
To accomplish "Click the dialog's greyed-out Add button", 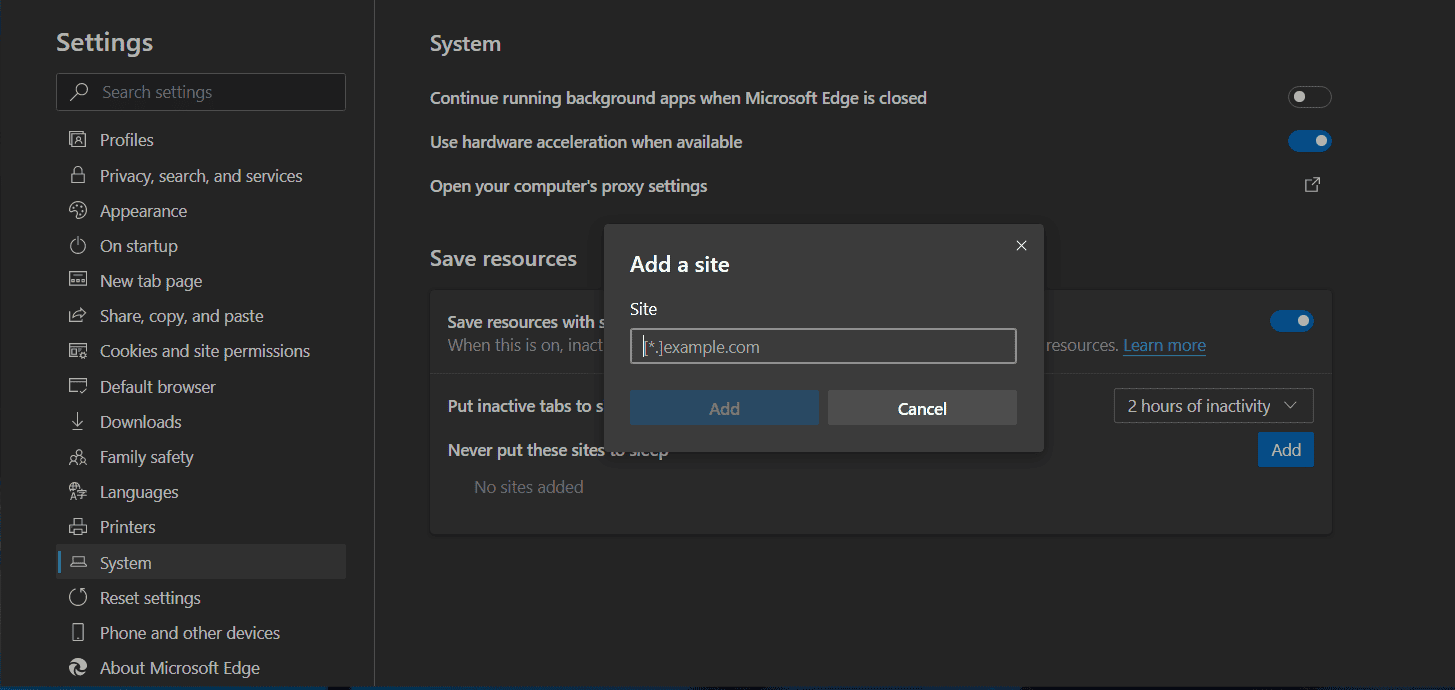I will 724,408.
